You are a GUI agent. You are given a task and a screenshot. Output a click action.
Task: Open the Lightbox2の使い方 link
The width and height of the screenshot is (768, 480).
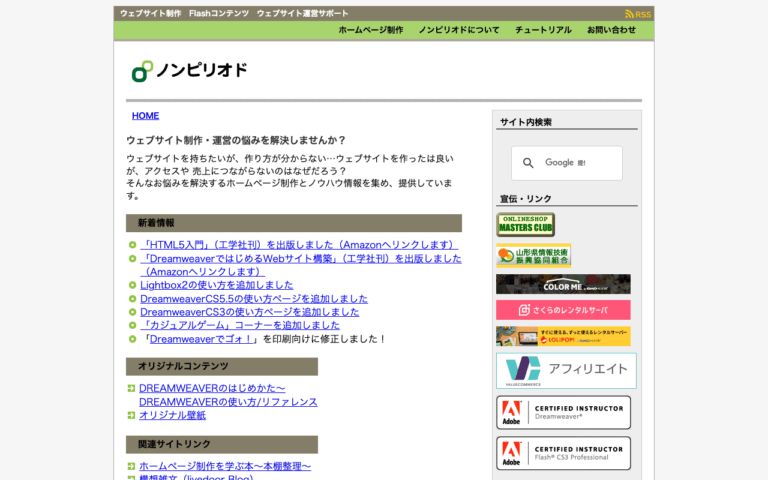point(216,285)
